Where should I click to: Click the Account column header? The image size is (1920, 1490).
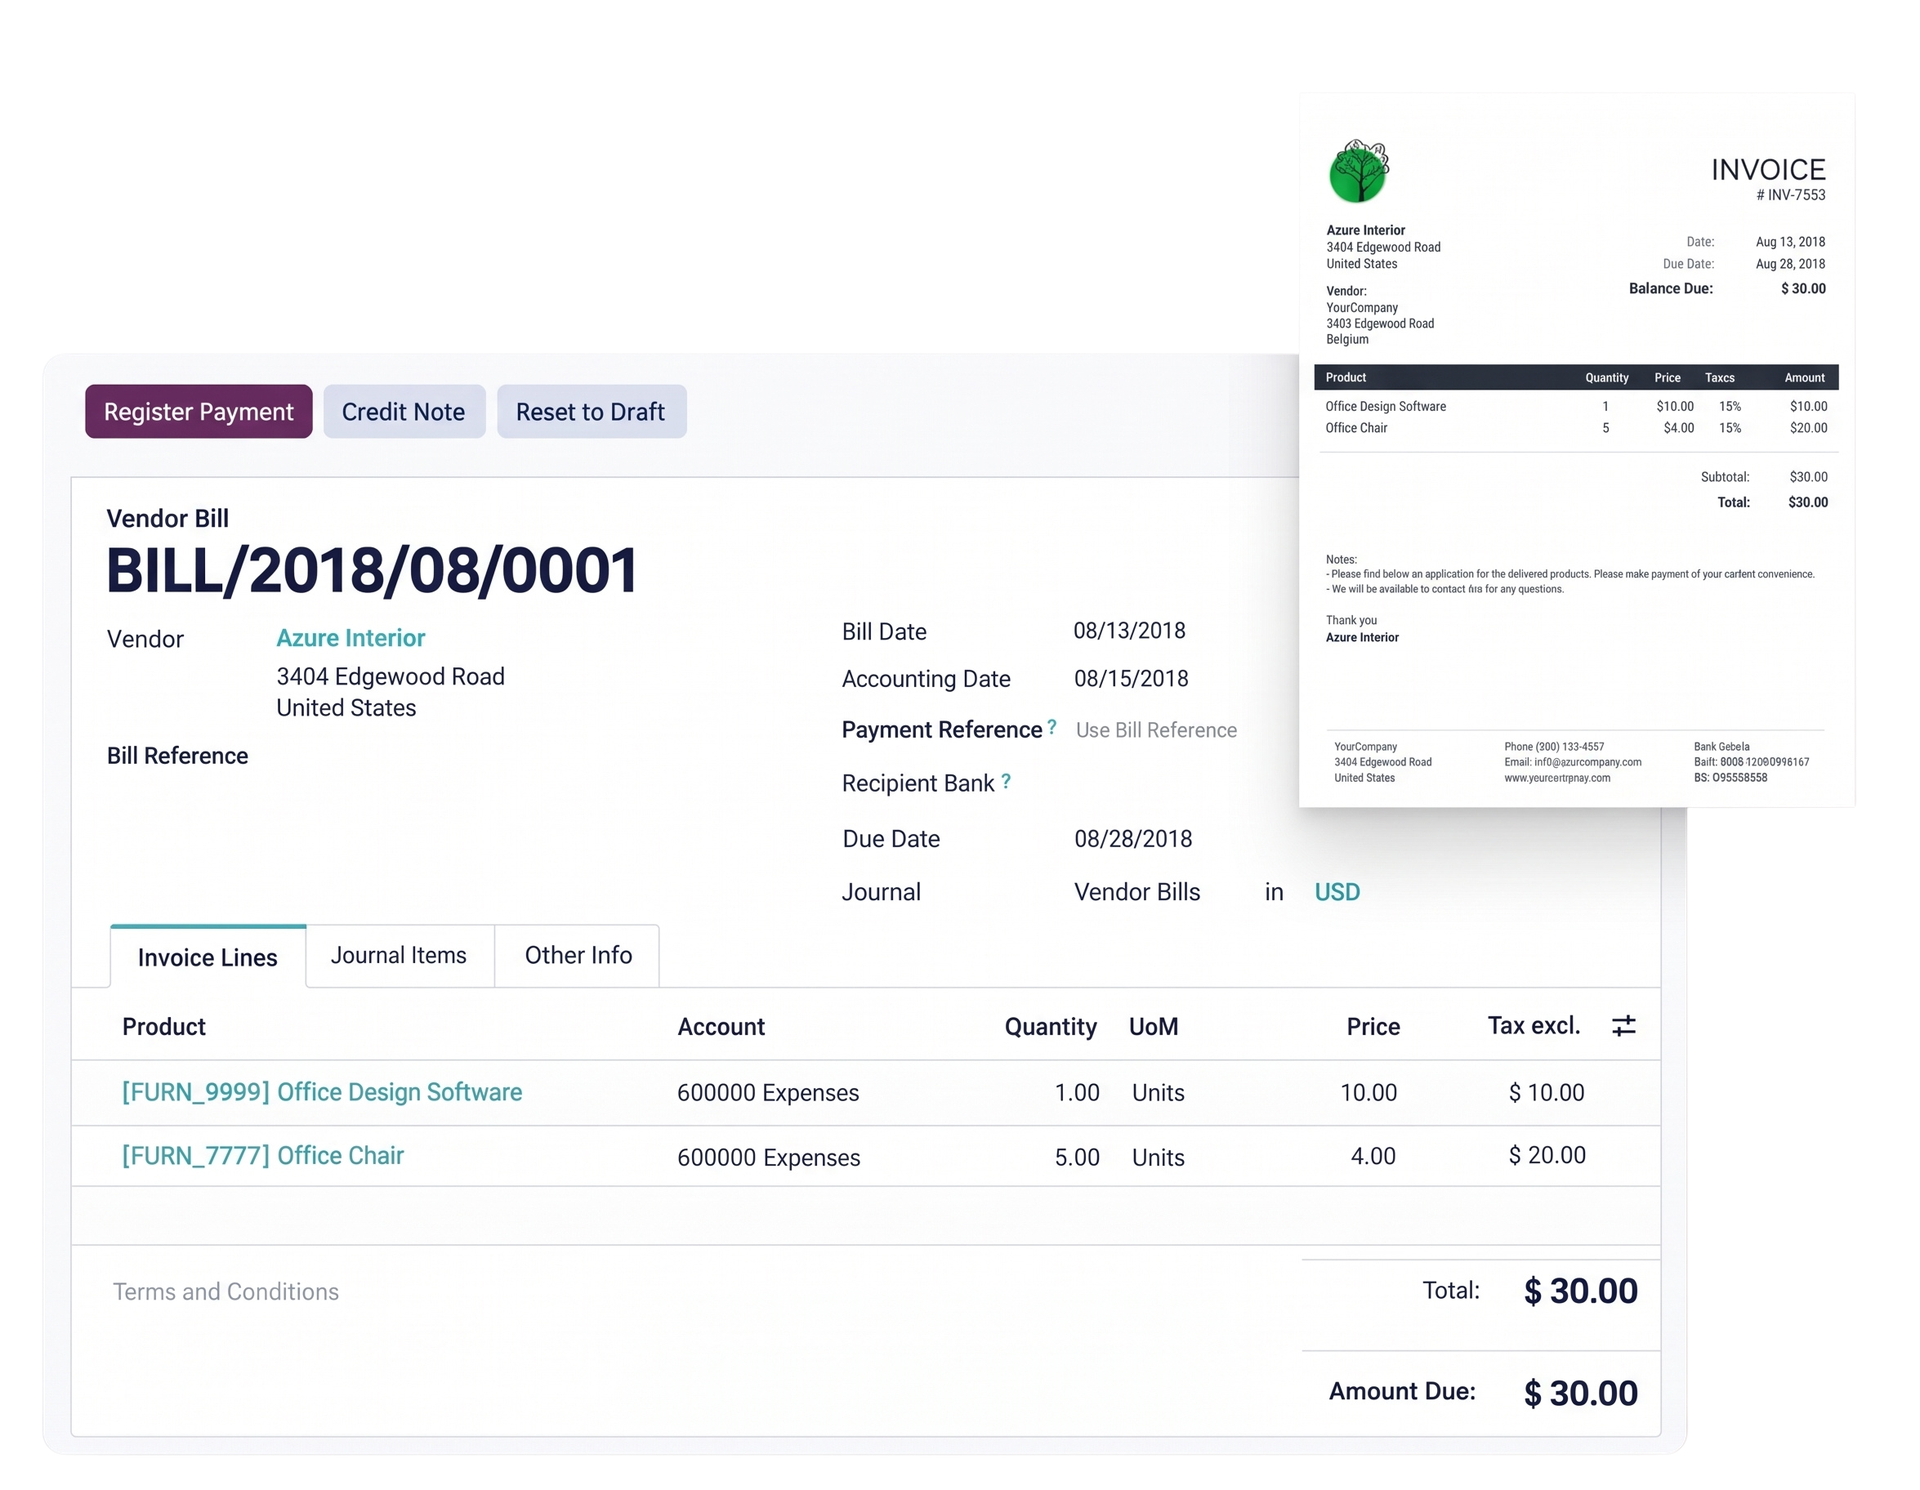pyautogui.click(x=721, y=1026)
